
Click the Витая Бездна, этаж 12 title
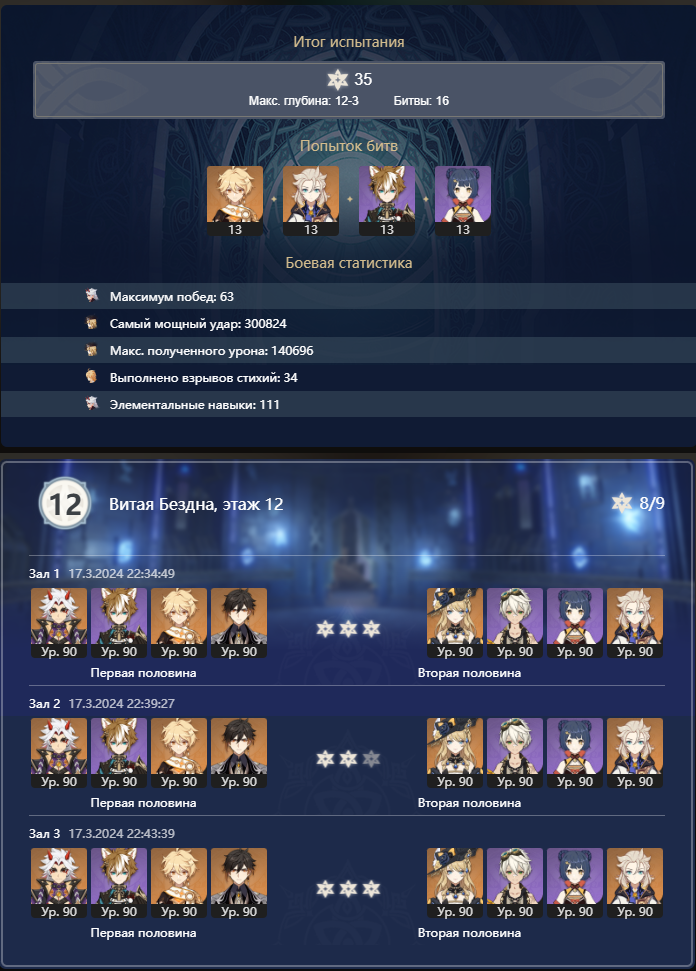[x=196, y=504]
